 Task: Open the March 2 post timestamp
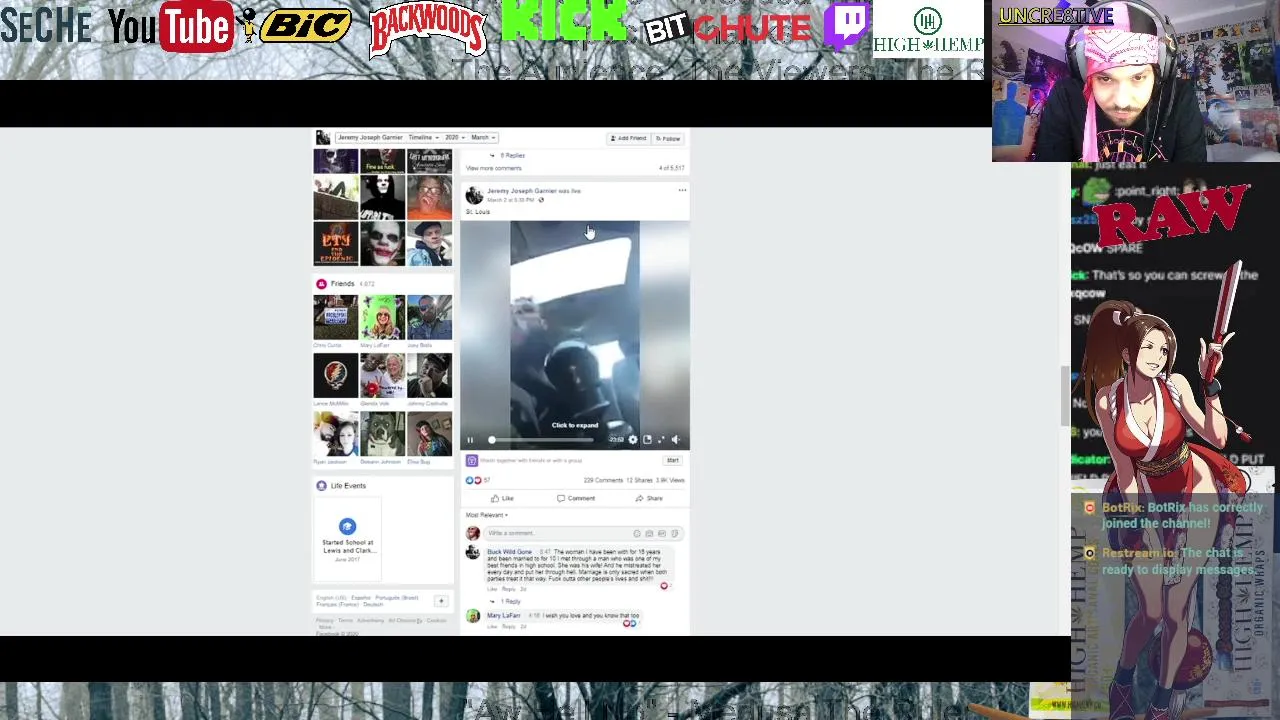510,200
